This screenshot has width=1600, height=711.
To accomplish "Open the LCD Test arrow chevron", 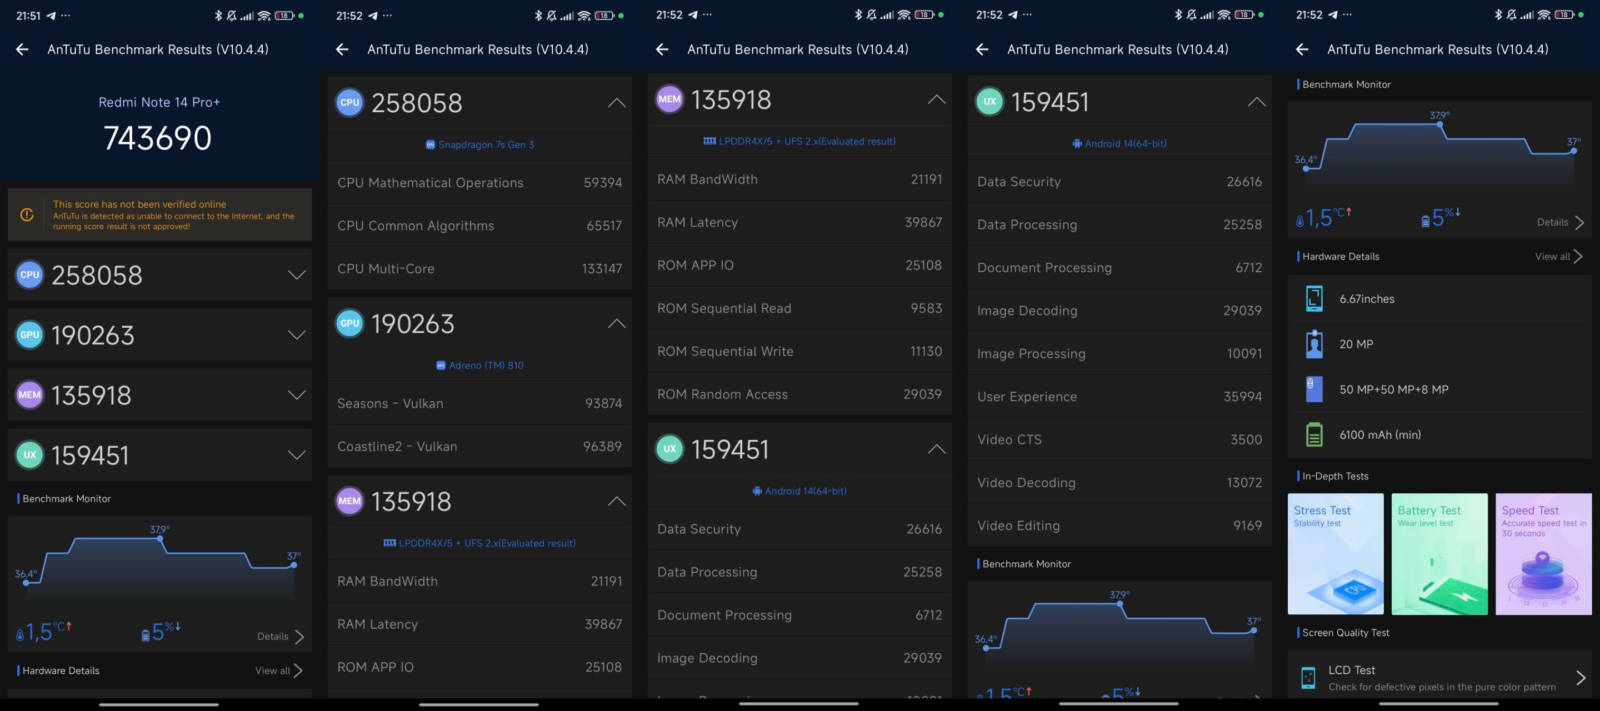I will [1580, 678].
